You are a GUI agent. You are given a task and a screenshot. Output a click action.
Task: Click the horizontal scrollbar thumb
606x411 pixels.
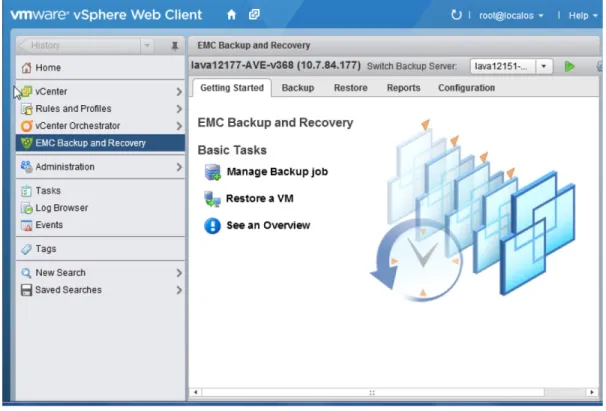tap(373, 392)
